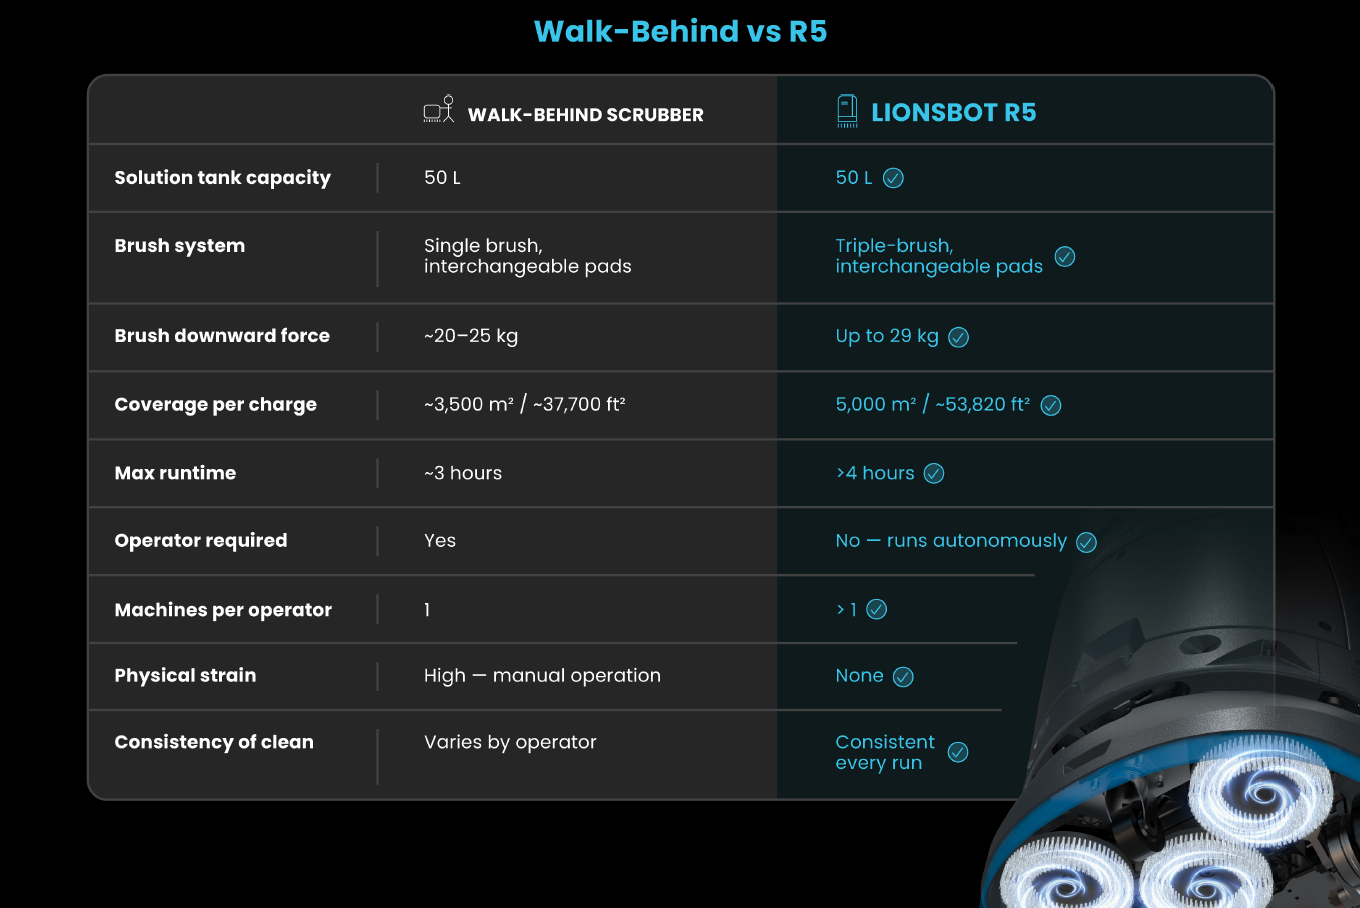Image resolution: width=1360 pixels, height=908 pixels.
Task: Click checkmark beside Triple-brush interchangeable pads
Action: [x=1065, y=257]
